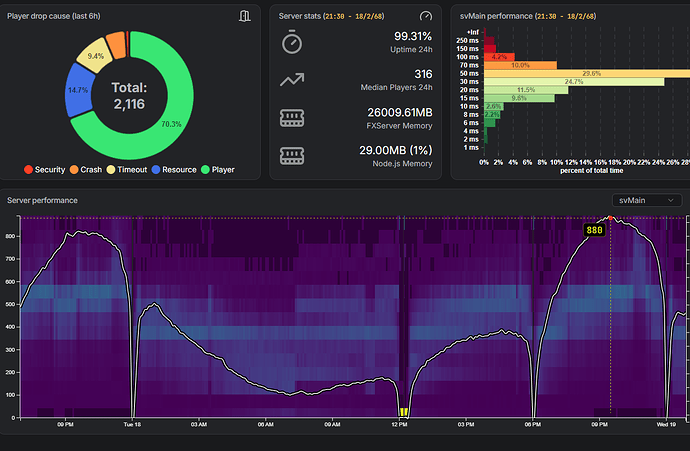
Task: Click the stopwatch icon beside Uptime 24h
Action: (x=292, y=42)
